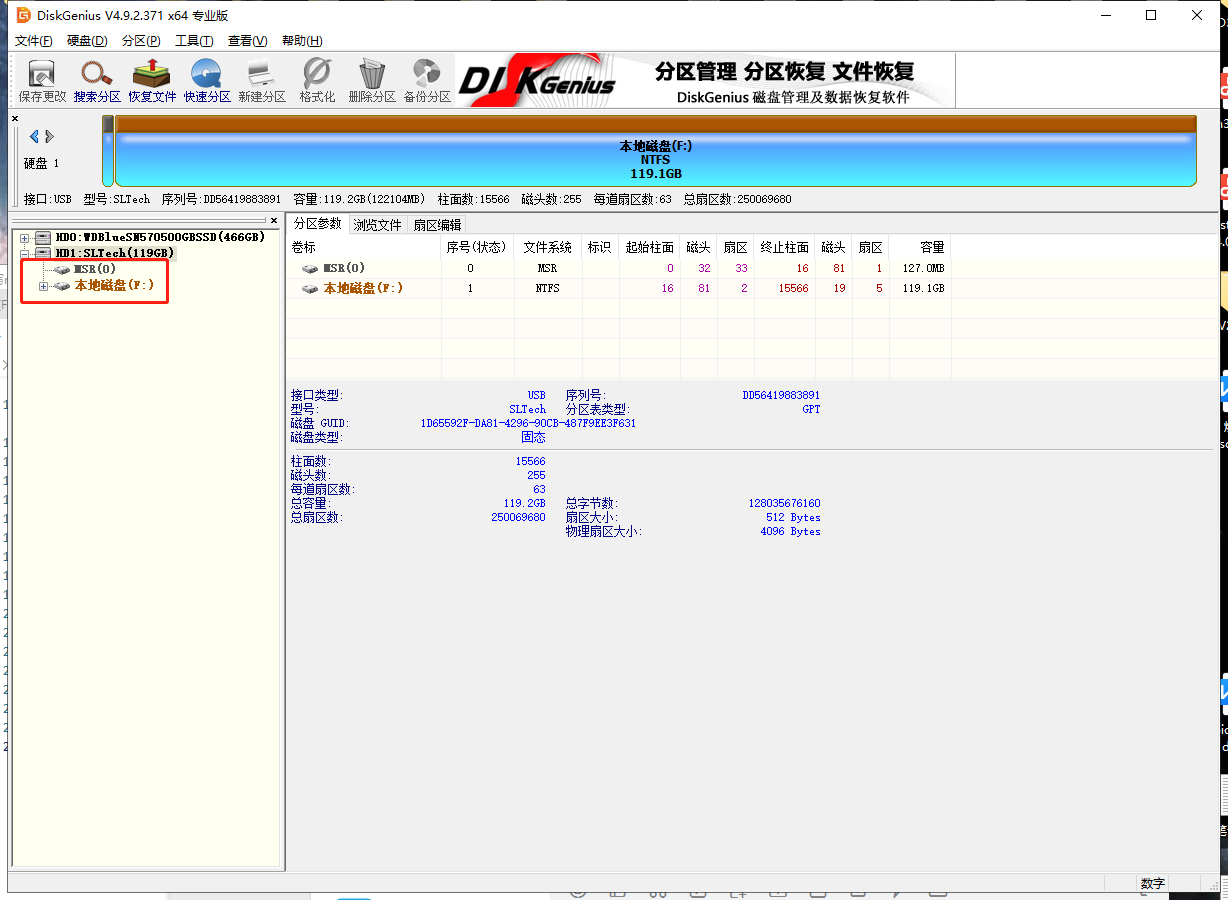The image size is (1228, 900).
Task: Switch to the 分区参数 tab
Action: (x=317, y=224)
